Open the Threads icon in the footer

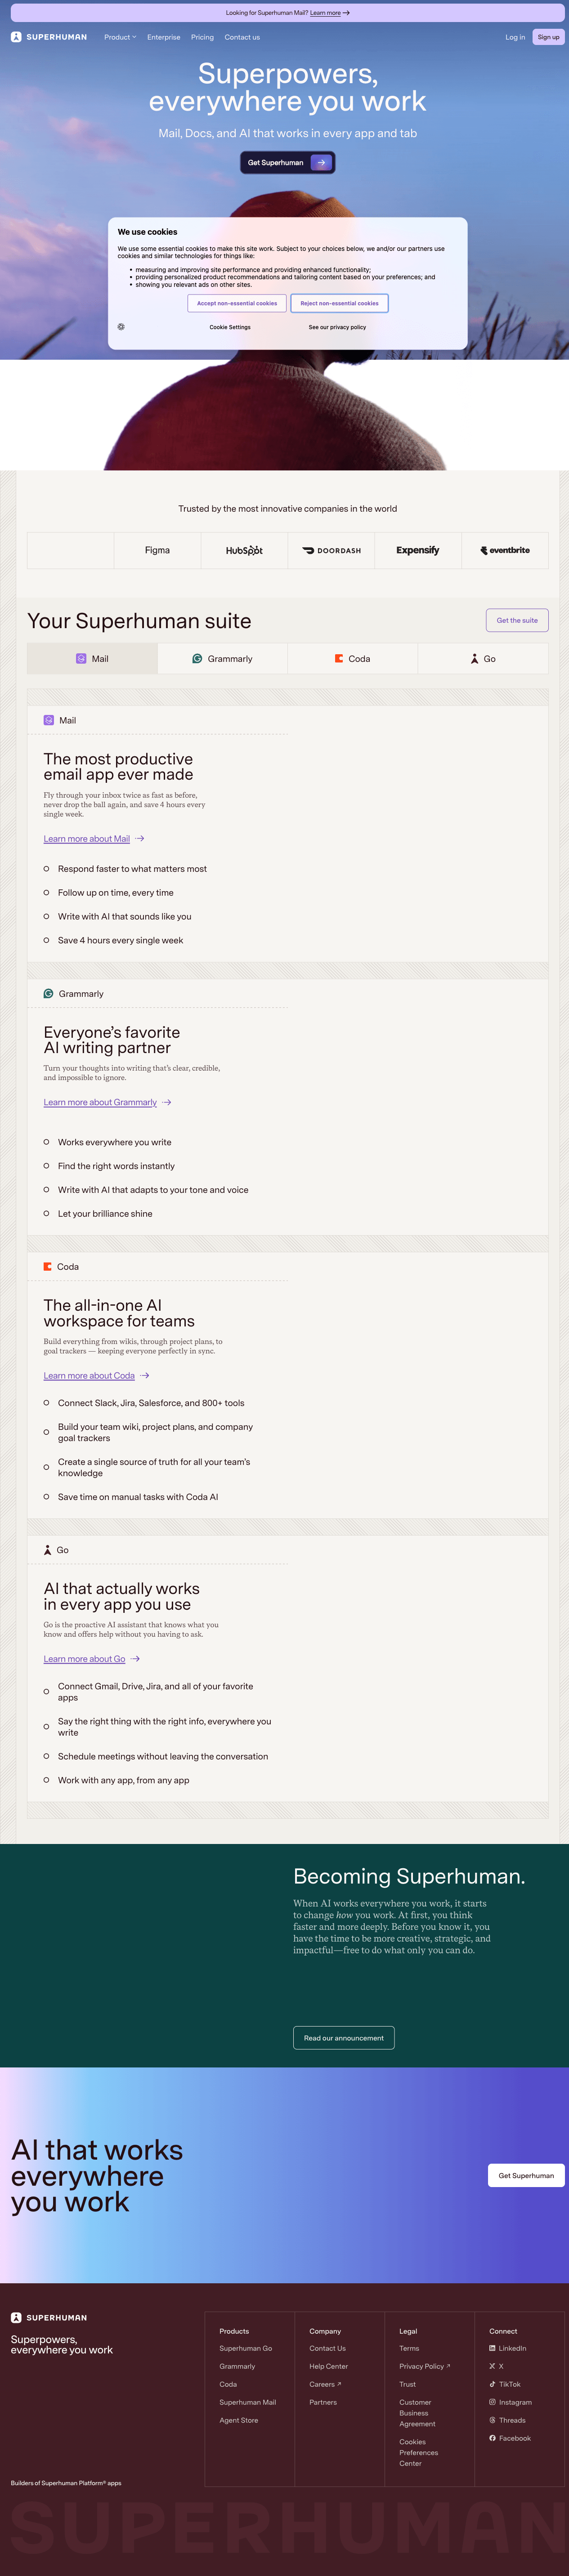click(x=492, y=2420)
